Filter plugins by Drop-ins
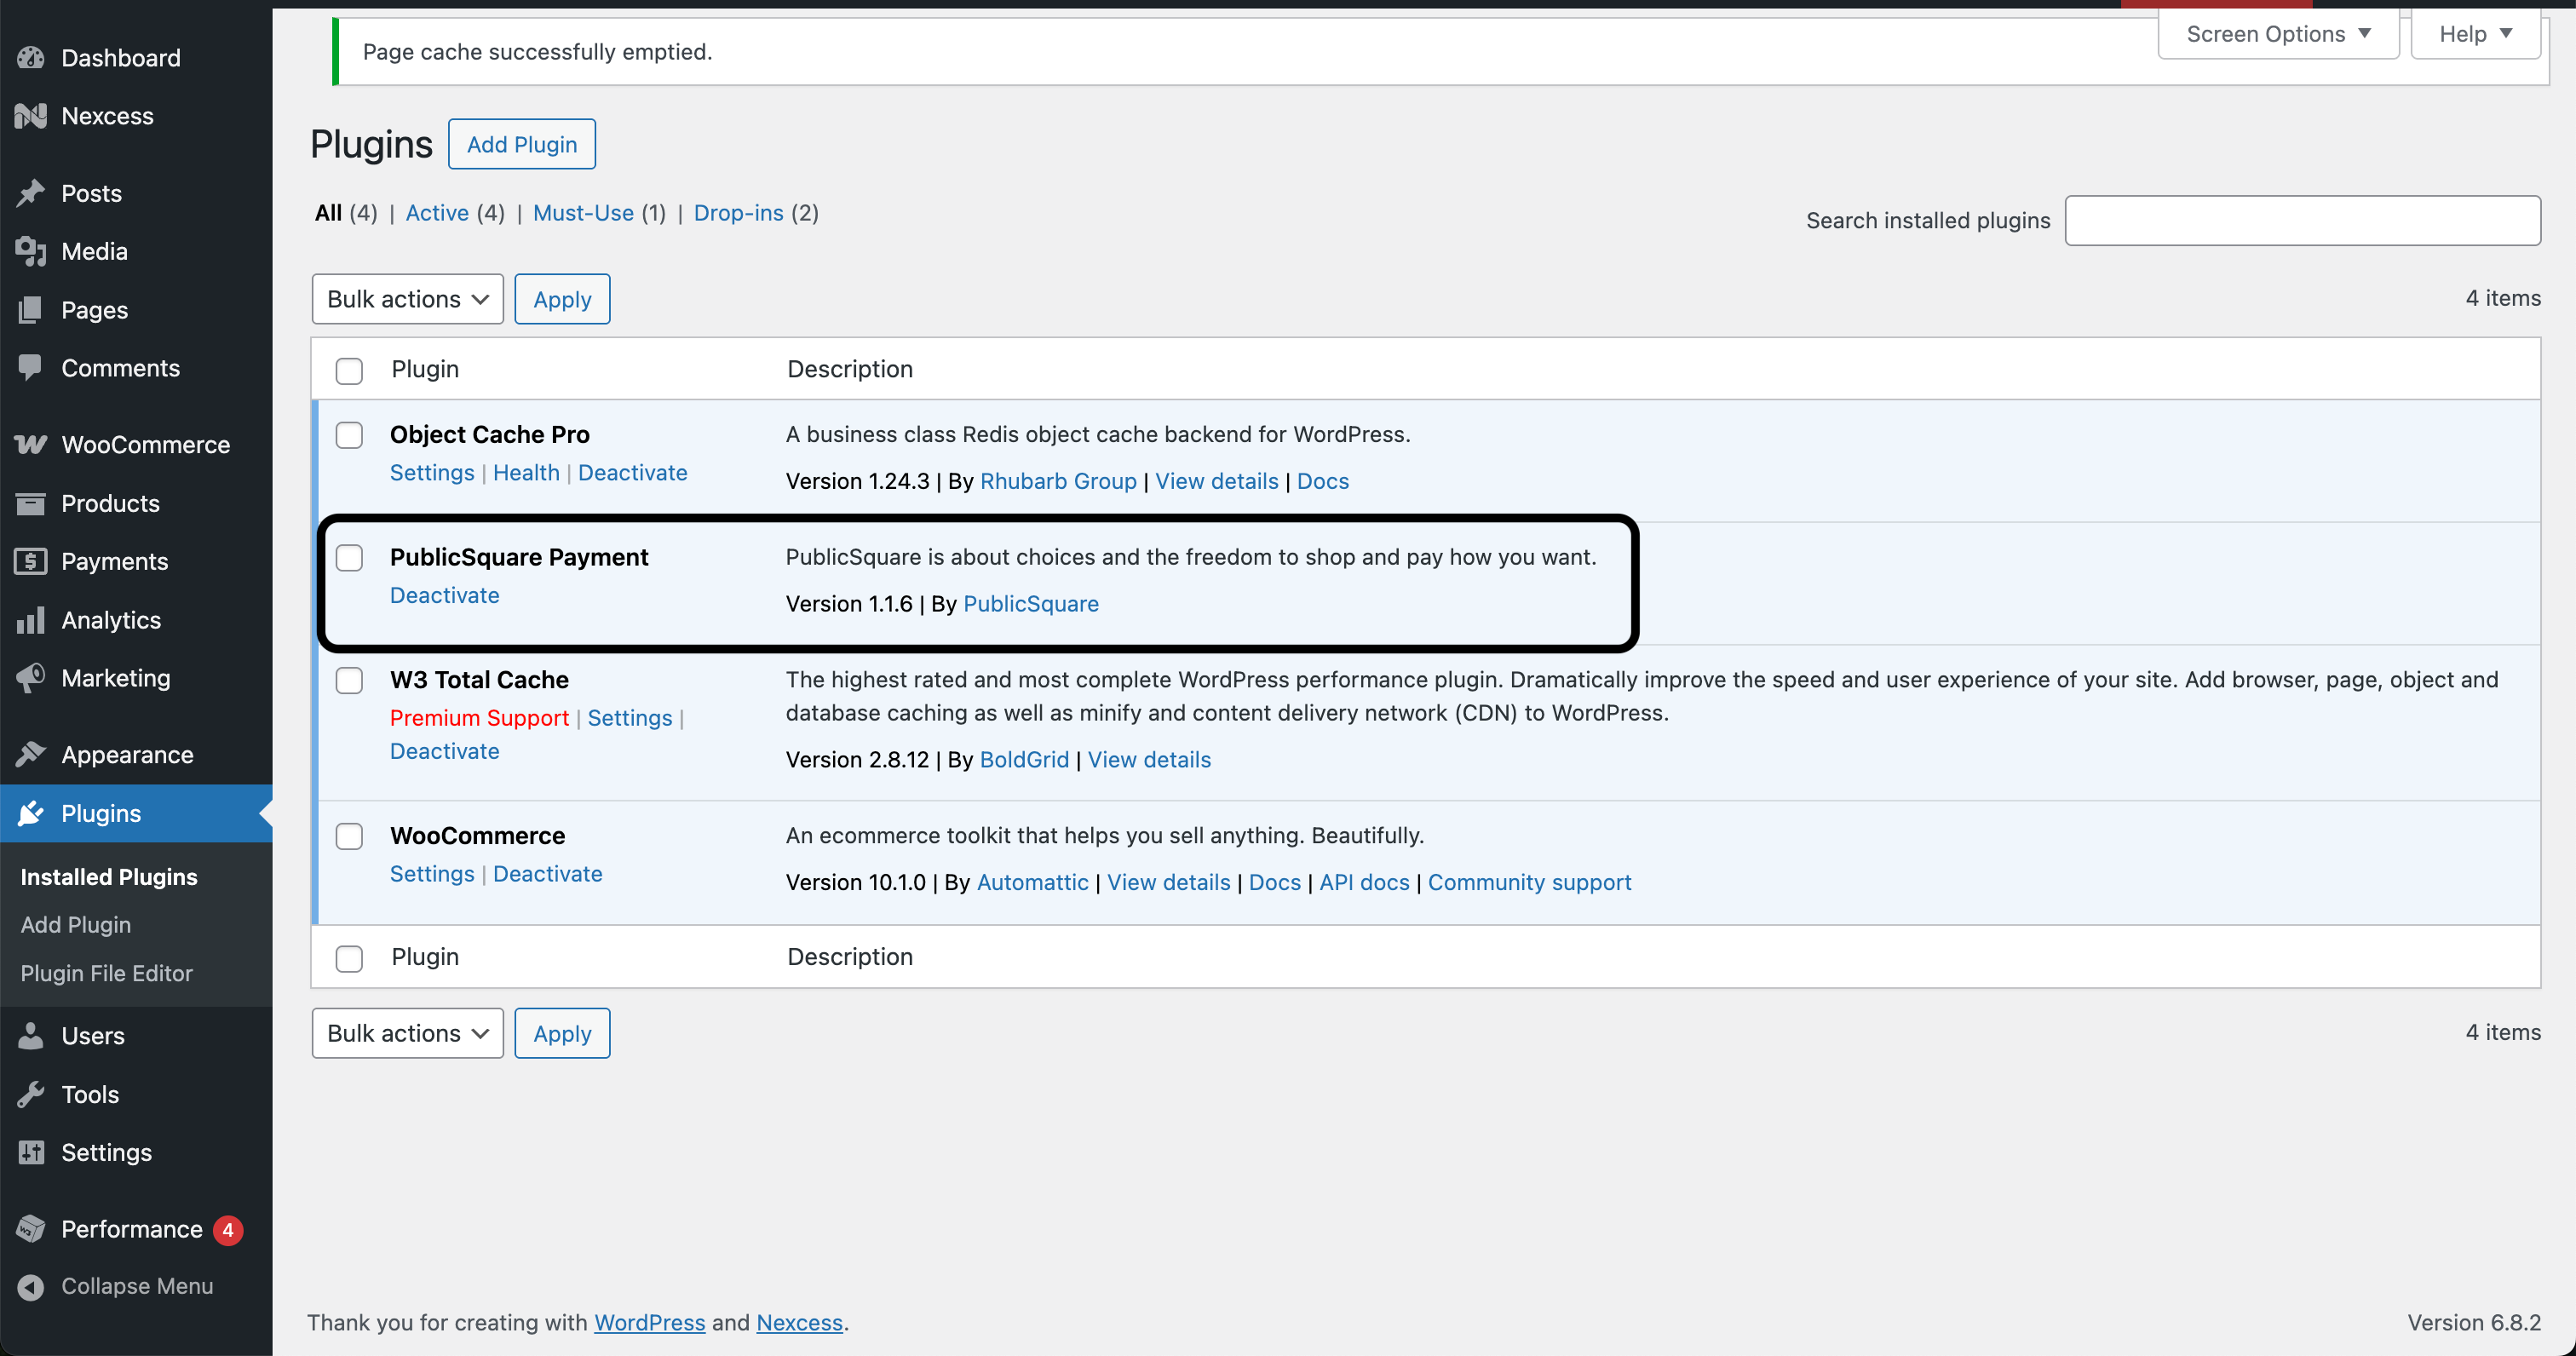Image resolution: width=2576 pixels, height=1356 pixels. coord(738,213)
